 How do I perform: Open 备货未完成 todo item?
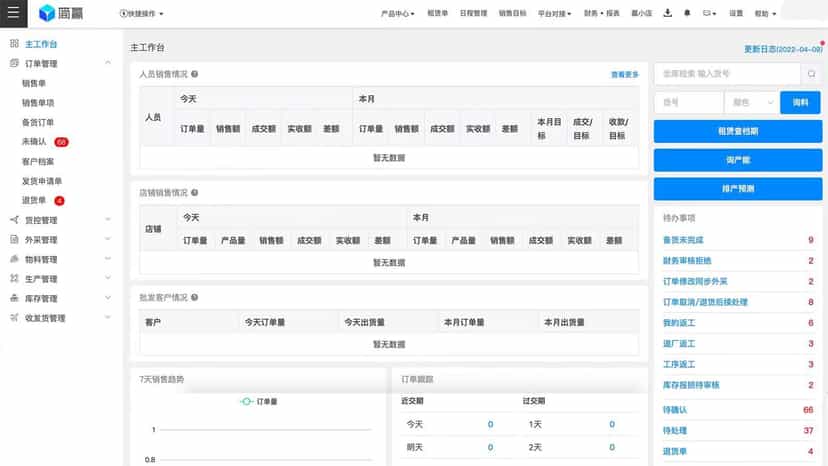[683, 240]
